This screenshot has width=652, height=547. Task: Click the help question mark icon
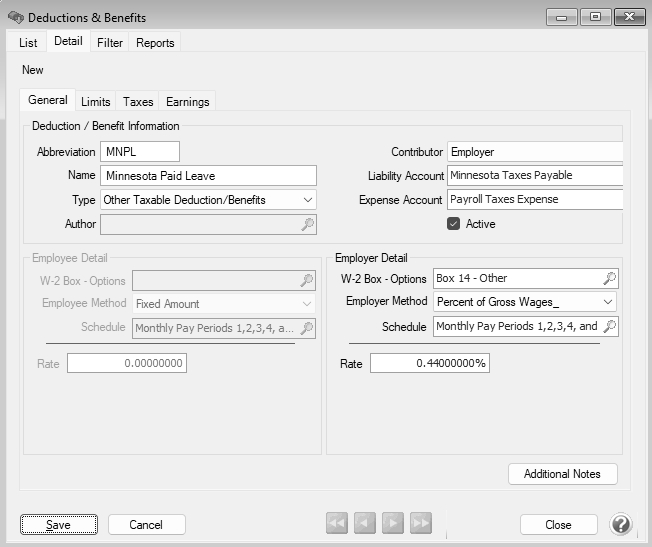[x=620, y=524]
